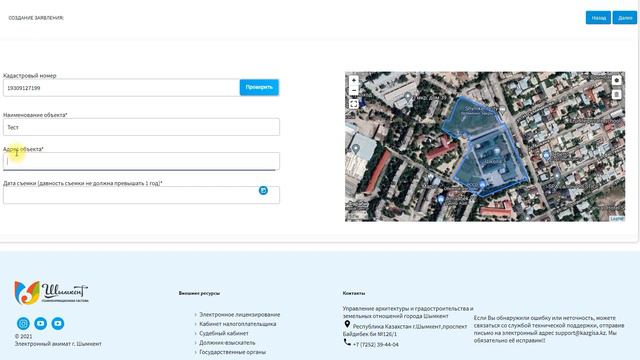The height and width of the screenshot is (360, 640).
Task: Click the phone handset icon in contacts
Action: [347, 342]
